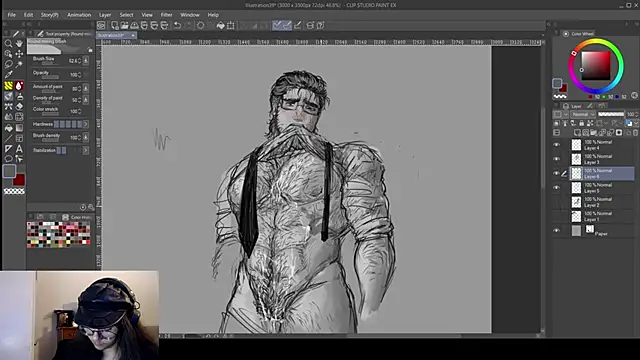Image resolution: width=640 pixels, height=360 pixels.
Task: Open the File menu
Action: [11, 15]
